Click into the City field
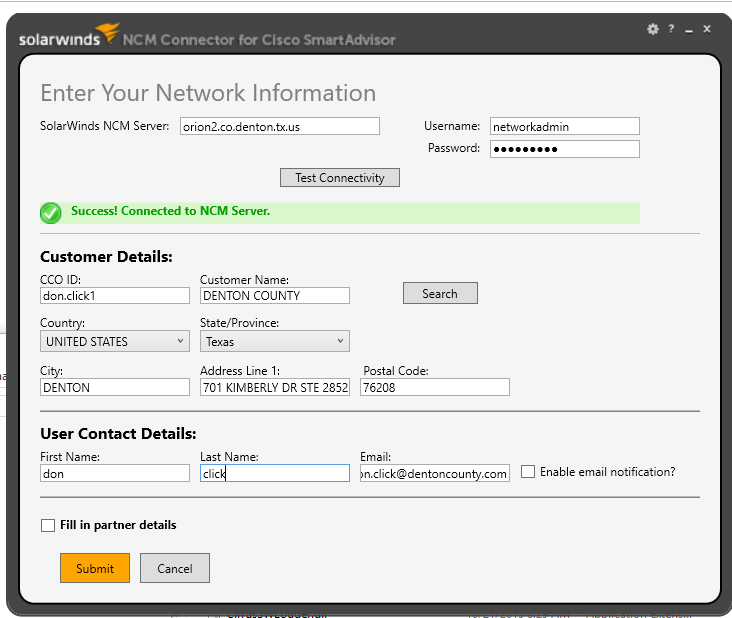 coord(115,387)
